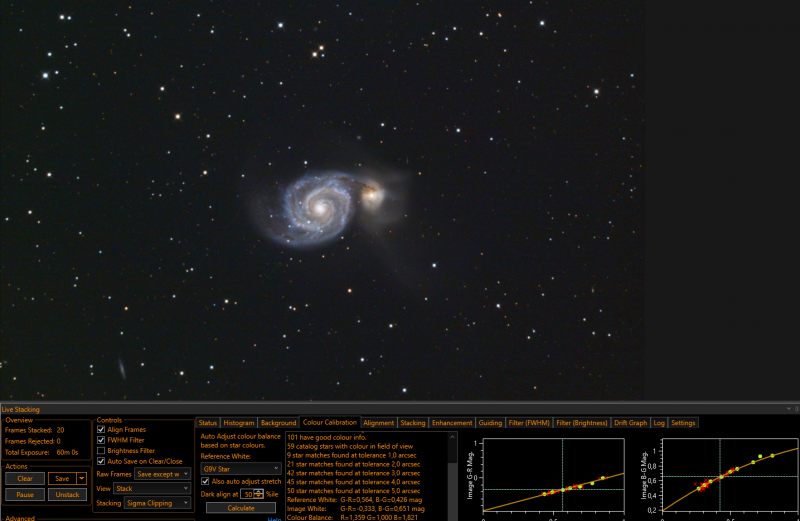Image resolution: width=800 pixels, height=521 pixels.
Task: Click the 'Frames Rejected: 0' value
Action: [59, 441]
